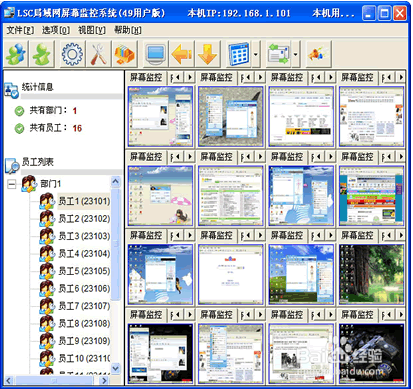Click the user icon beside 员工2 (23102)
The width and height of the screenshot is (413, 389).
pos(47,218)
